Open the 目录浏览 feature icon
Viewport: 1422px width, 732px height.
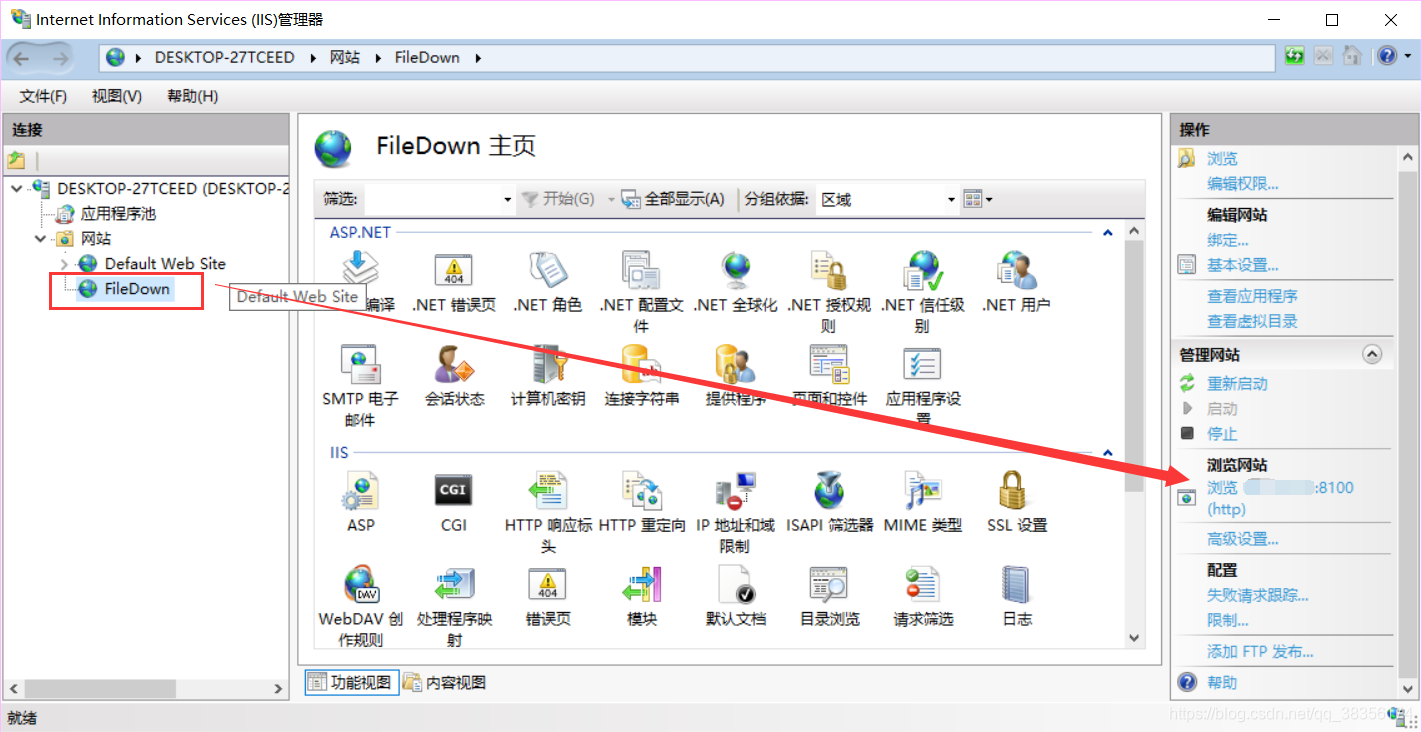(830, 596)
